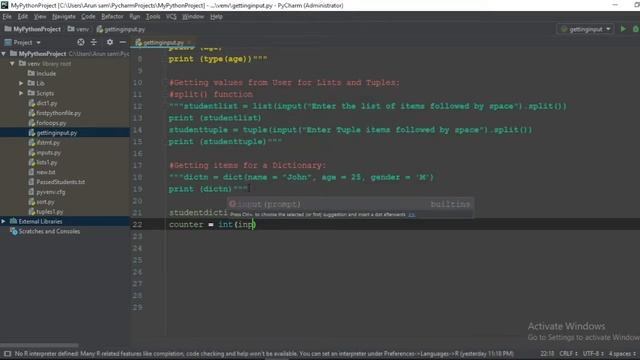Select pyvenv.cfg in the project tree

tap(47, 192)
